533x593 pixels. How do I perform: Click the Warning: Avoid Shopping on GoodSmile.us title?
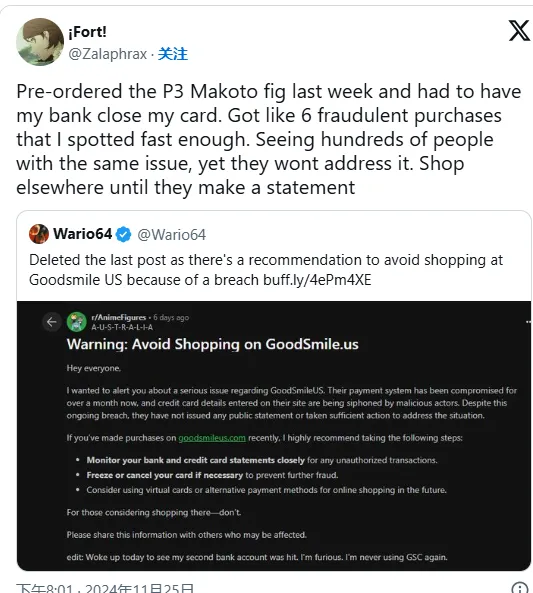pyautogui.click(x=213, y=345)
